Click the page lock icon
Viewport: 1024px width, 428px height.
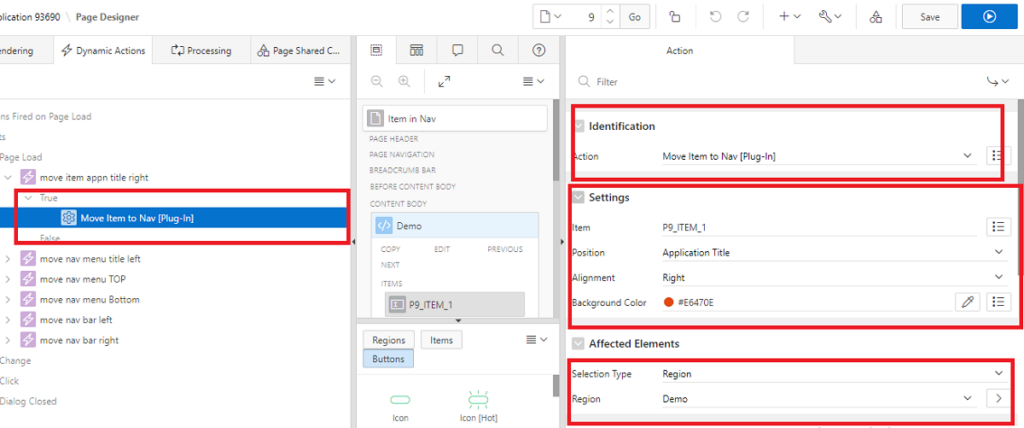[x=675, y=17]
